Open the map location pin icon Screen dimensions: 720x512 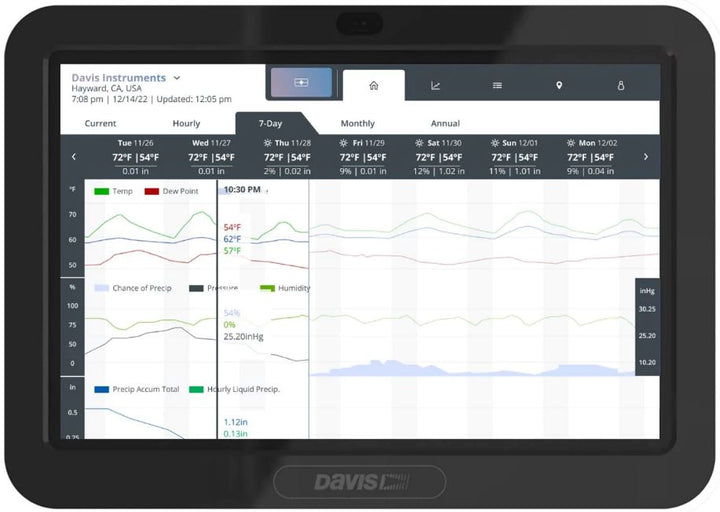559,86
